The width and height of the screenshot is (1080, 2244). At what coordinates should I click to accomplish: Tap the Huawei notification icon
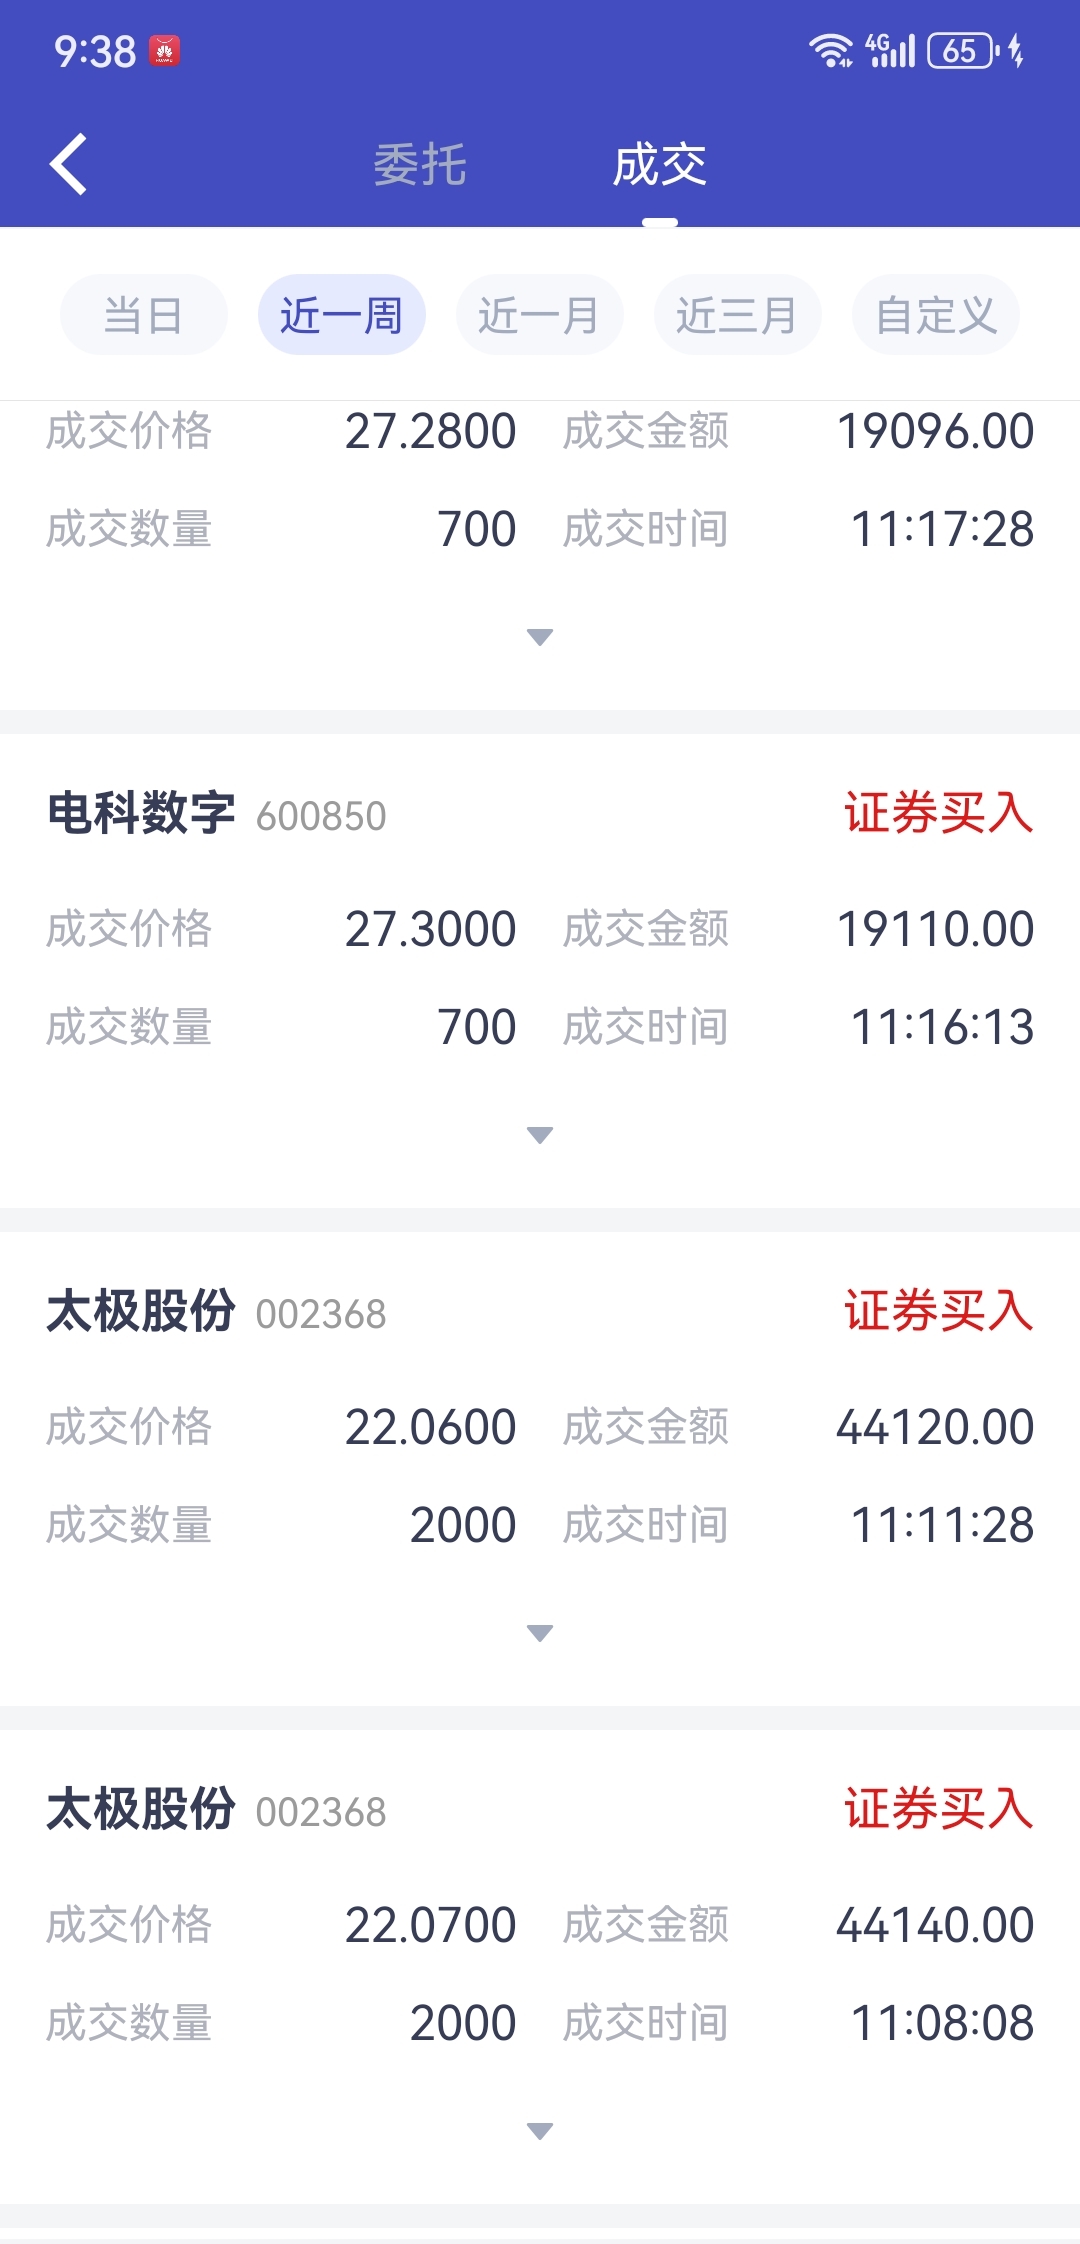coord(164,51)
